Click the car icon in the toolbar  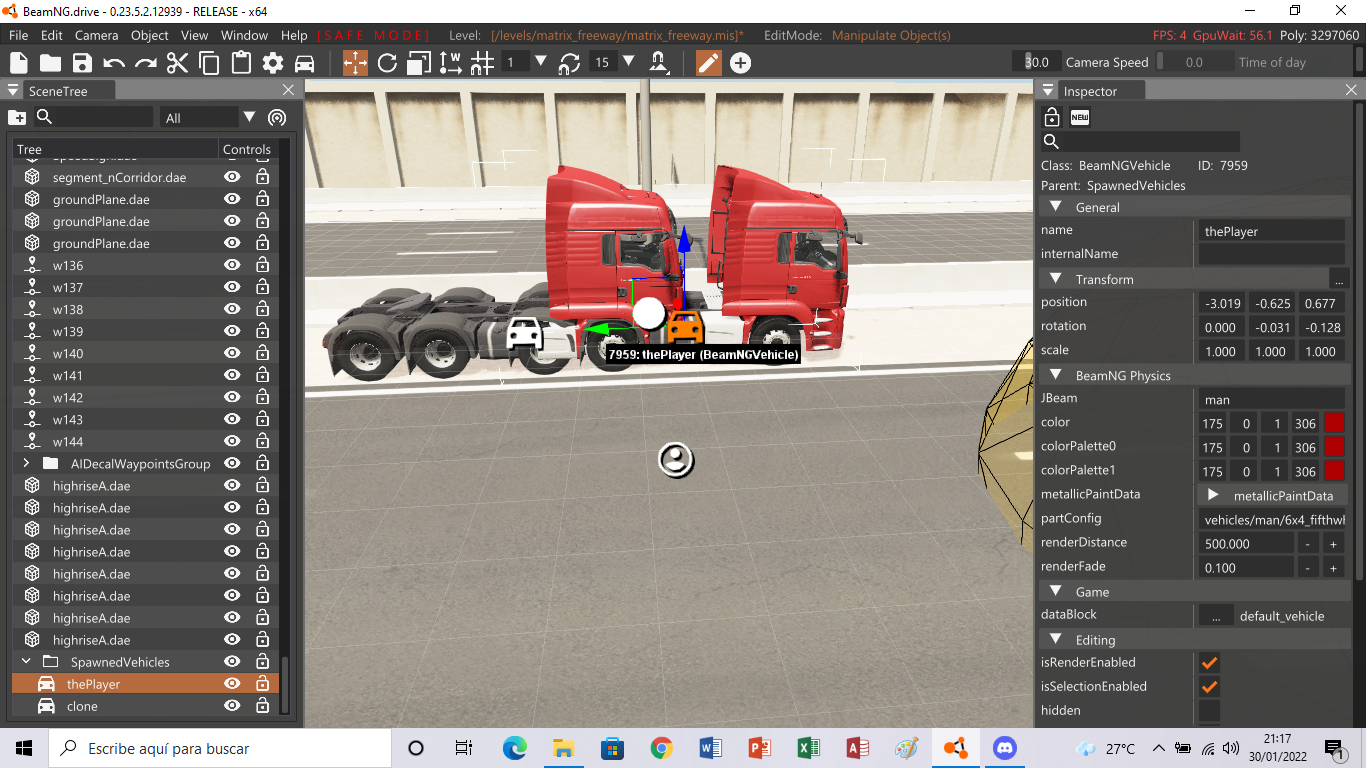pos(305,63)
